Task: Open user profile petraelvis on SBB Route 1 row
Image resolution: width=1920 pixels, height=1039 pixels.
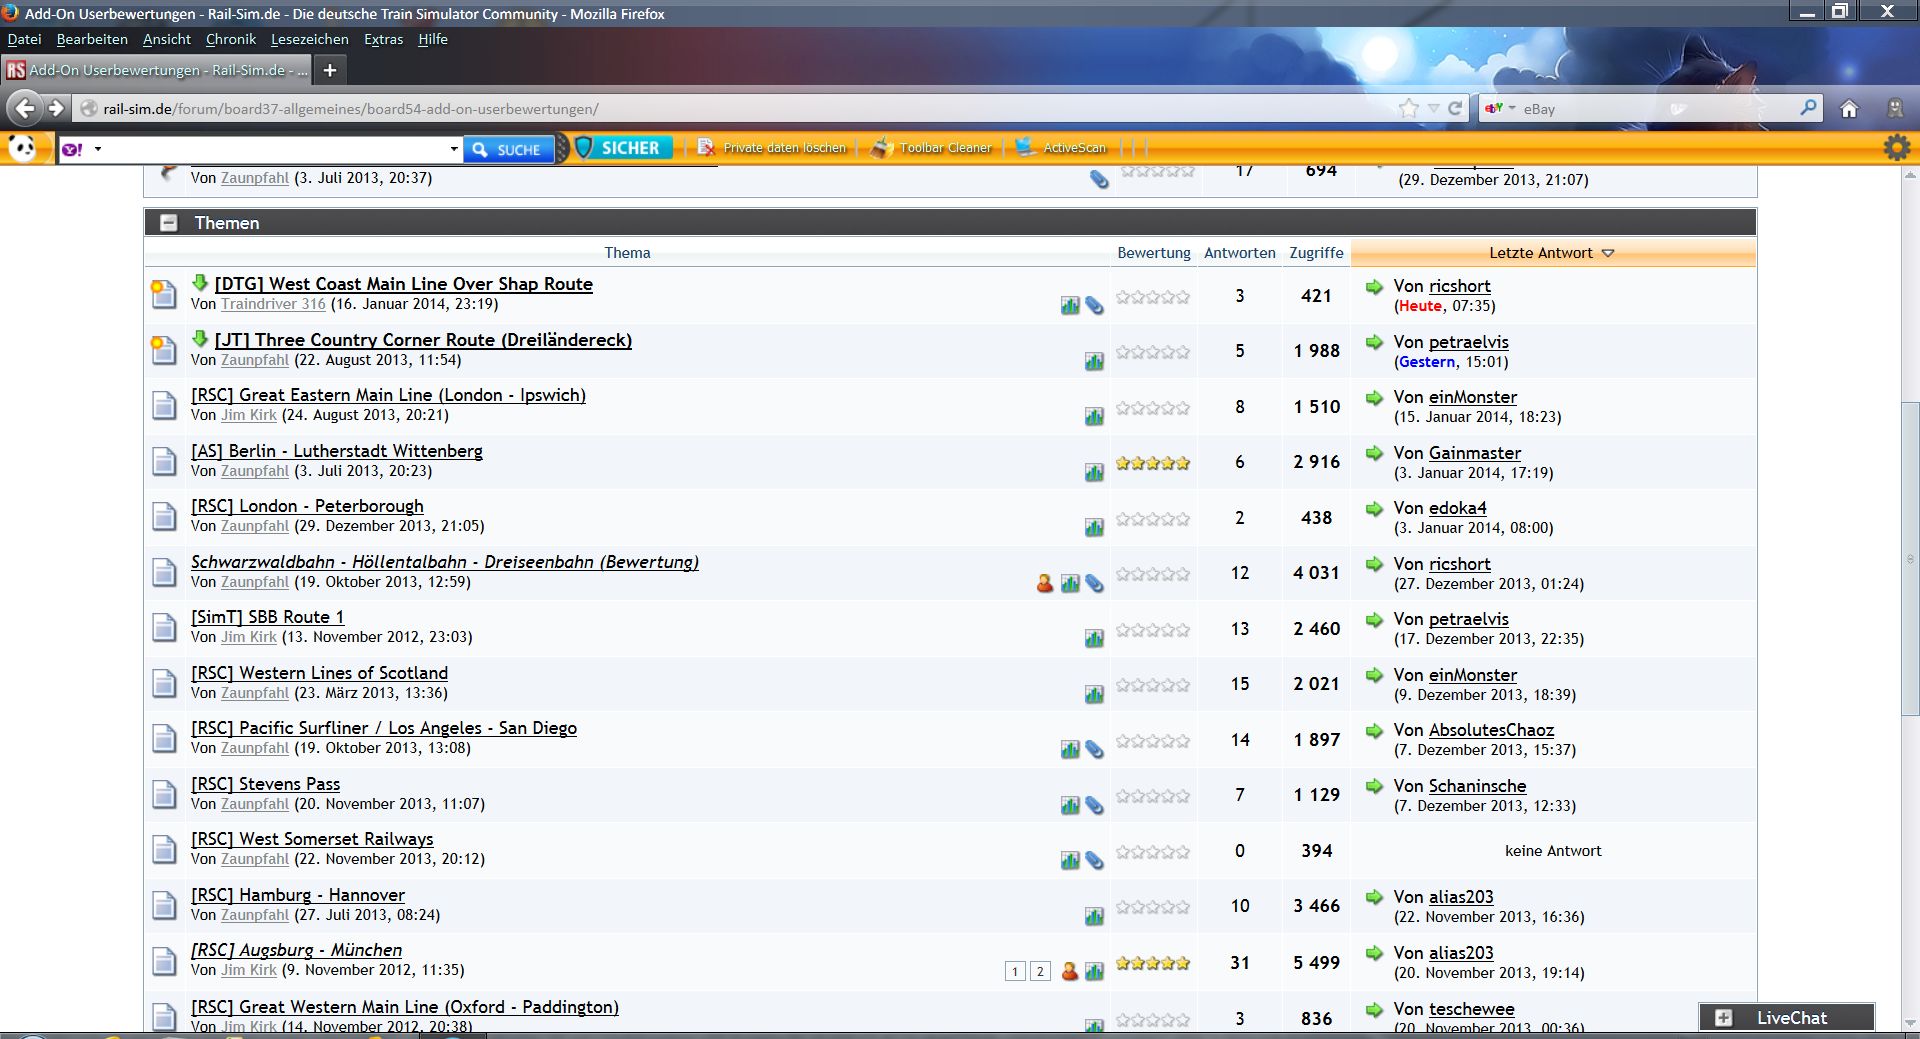Action: click(x=1468, y=619)
